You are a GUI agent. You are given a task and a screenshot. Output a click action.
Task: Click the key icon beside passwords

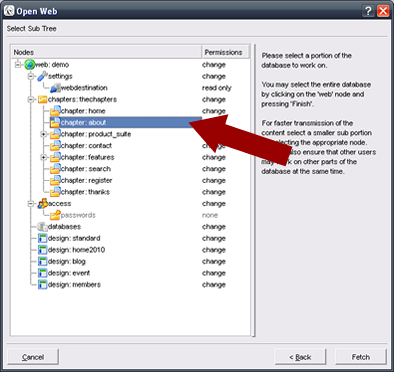click(x=55, y=215)
